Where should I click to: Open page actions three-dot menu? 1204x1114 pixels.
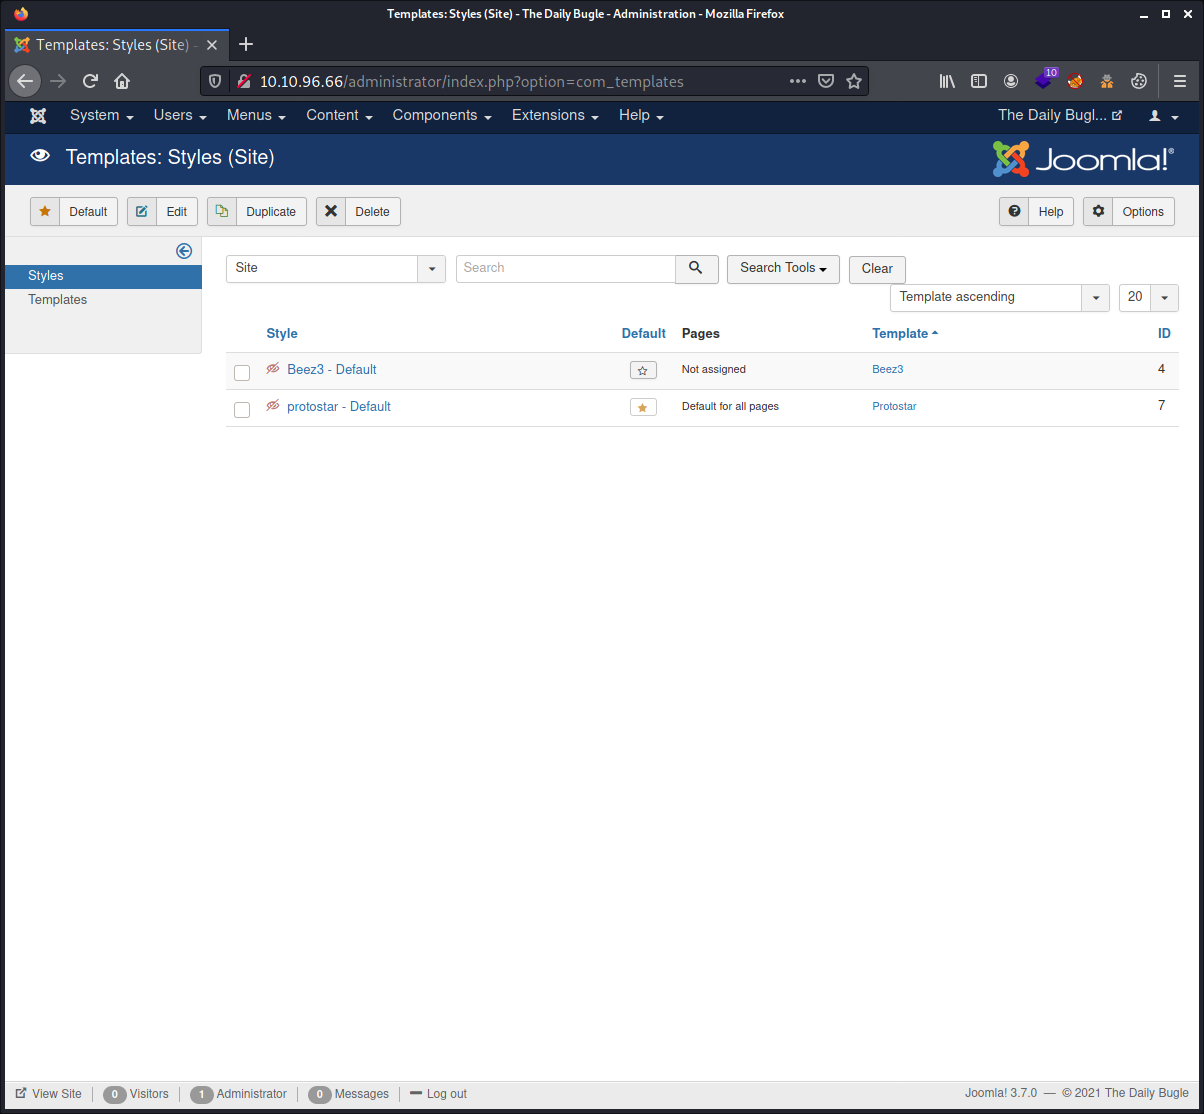[x=797, y=81]
